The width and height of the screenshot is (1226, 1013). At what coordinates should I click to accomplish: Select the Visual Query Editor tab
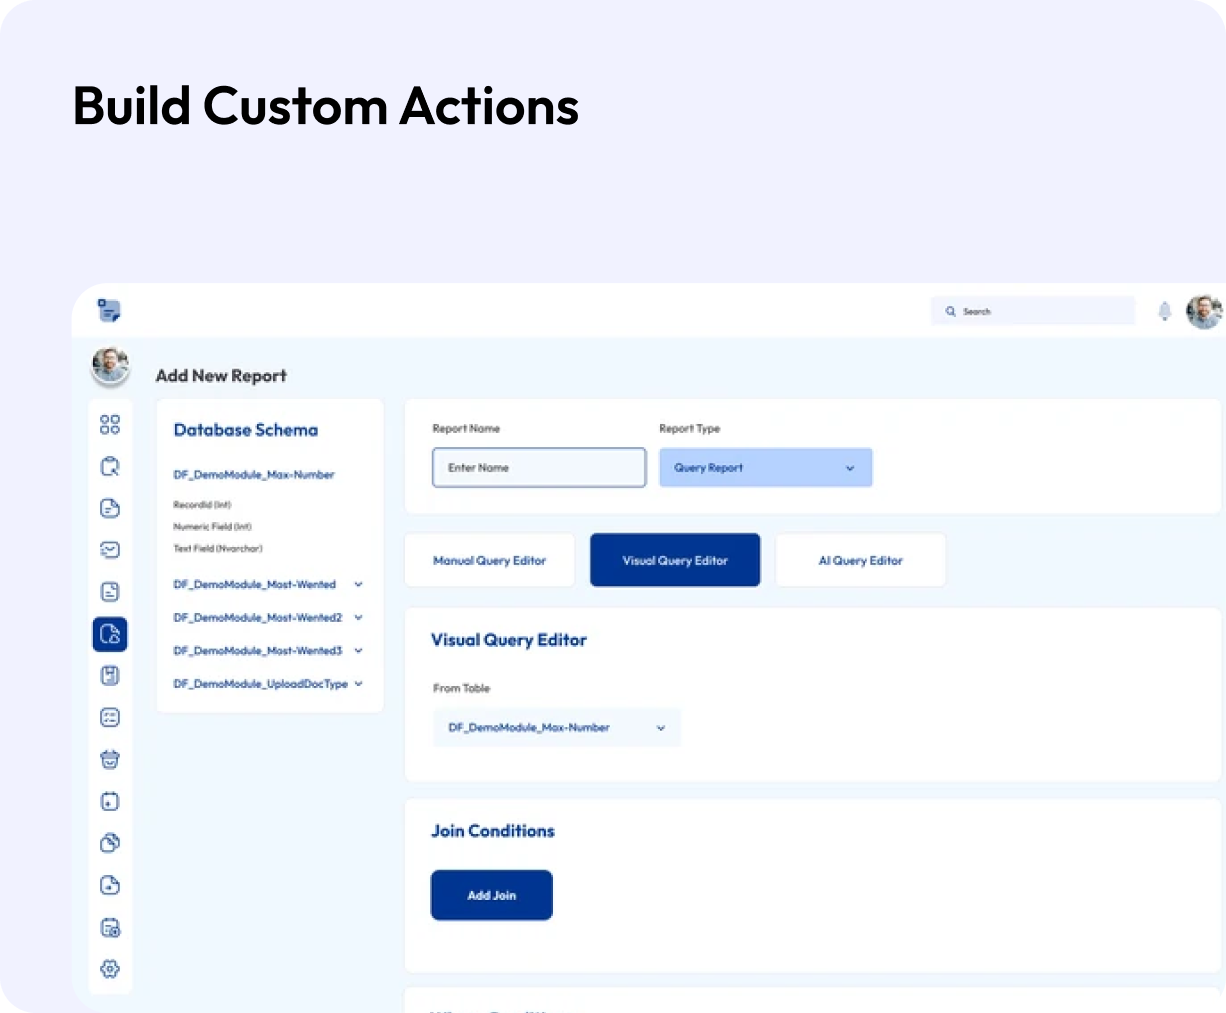(x=675, y=561)
